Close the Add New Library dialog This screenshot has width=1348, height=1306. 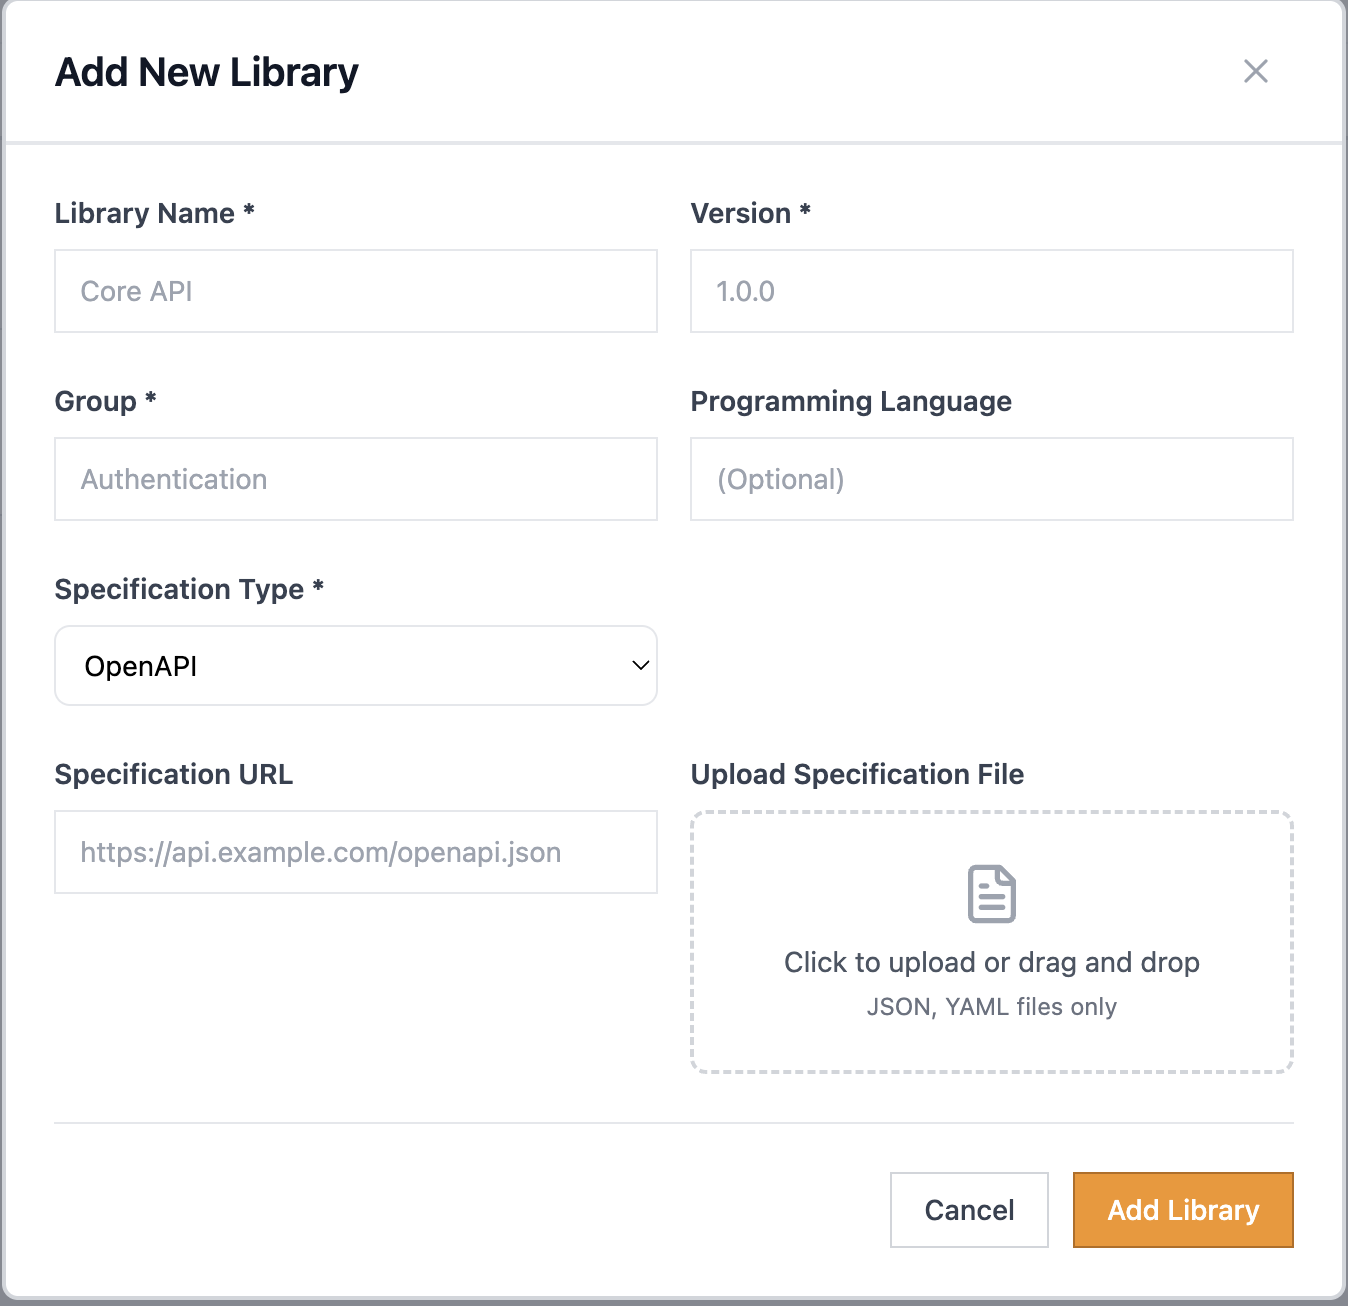click(1255, 71)
